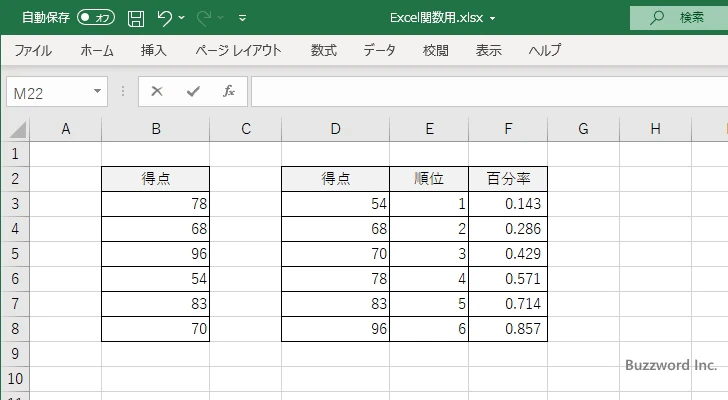Select row 10 header
This screenshot has width=728, height=400.
click(15, 379)
